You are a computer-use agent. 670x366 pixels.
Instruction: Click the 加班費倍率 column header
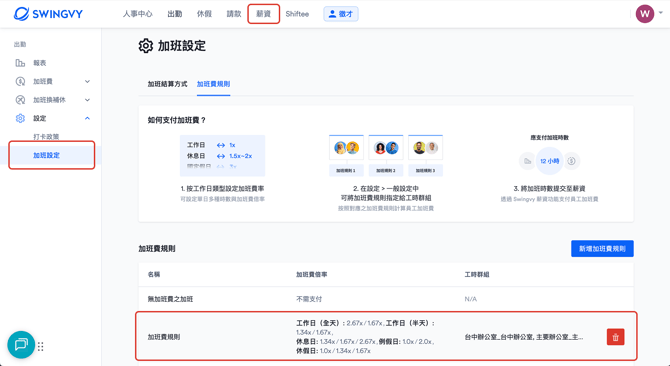pyautogui.click(x=312, y=275)
